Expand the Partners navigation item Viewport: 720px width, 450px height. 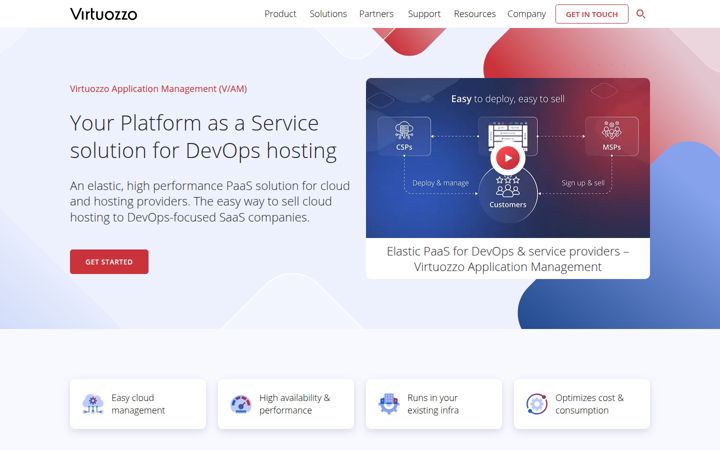(x=376, y=14)
